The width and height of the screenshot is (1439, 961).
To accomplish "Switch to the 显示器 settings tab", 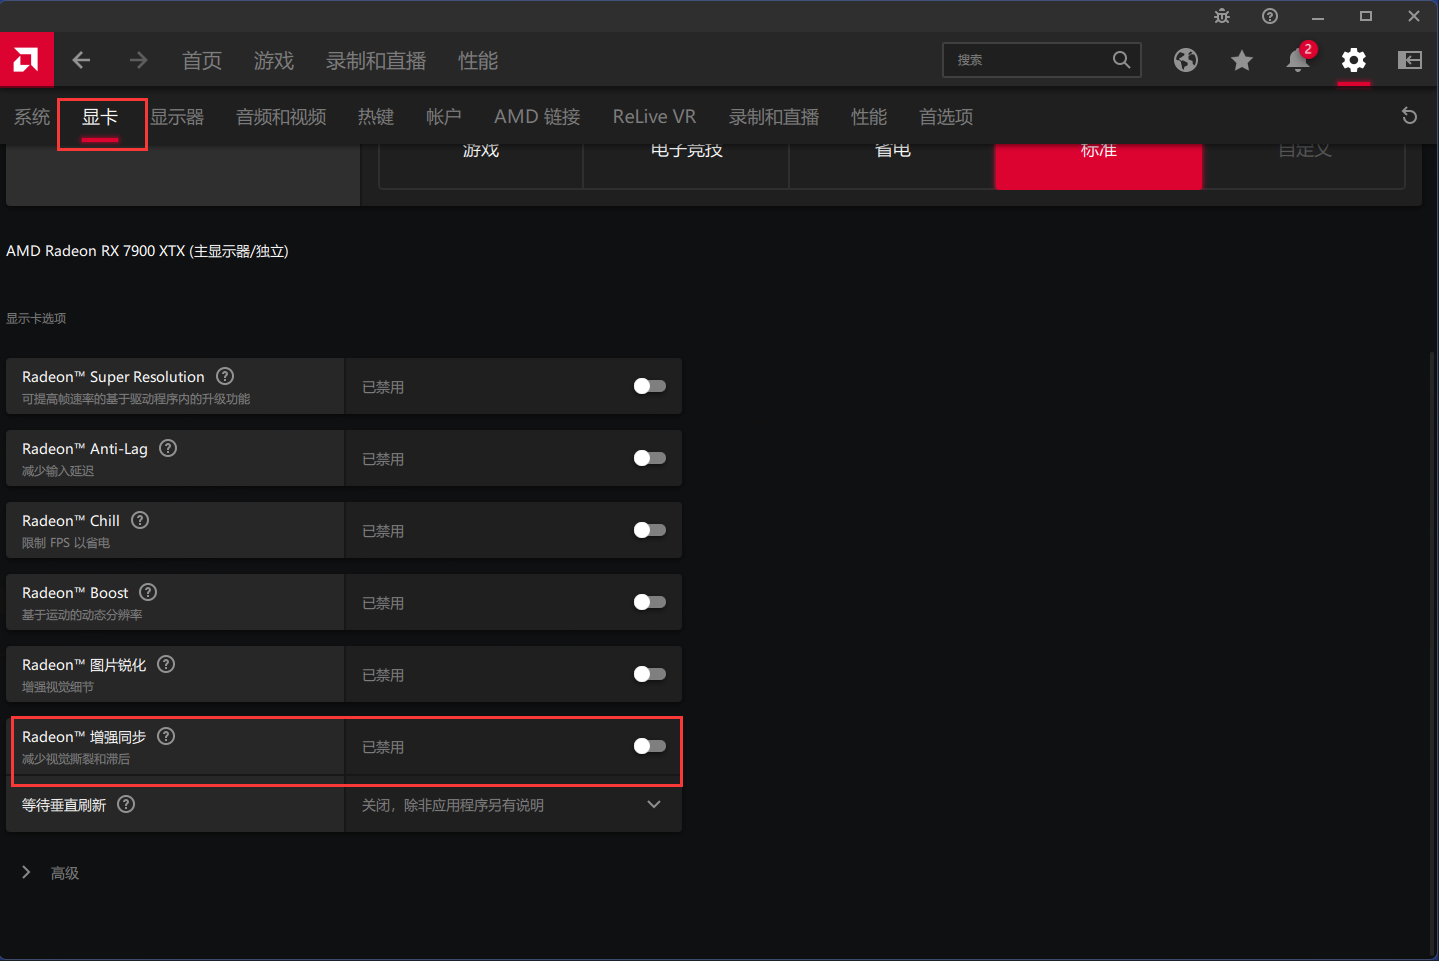I will click(177, 117).
